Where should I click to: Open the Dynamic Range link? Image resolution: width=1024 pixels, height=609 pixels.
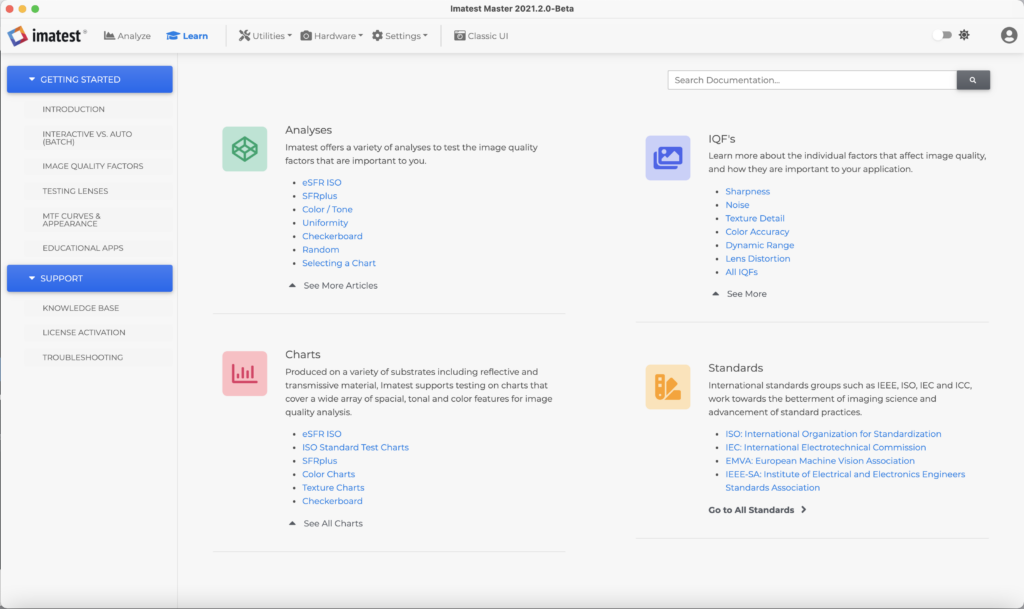(x=760, y=245)
